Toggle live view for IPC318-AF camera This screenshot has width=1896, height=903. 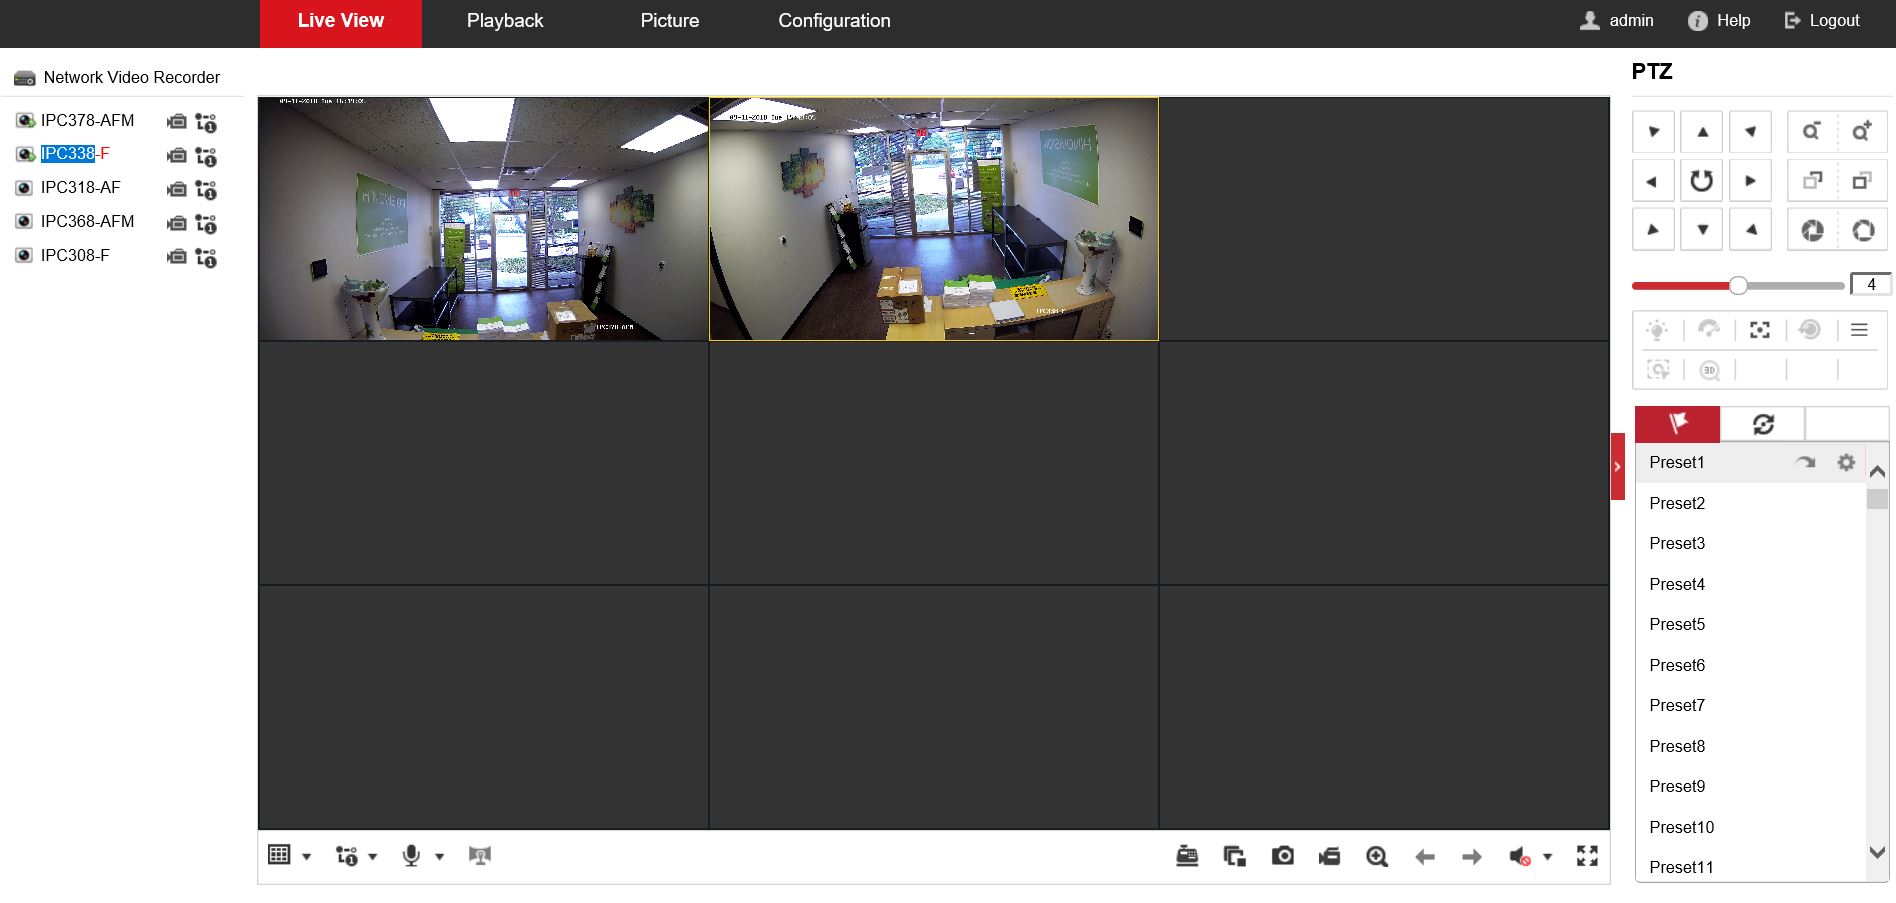tap(24, 188)
